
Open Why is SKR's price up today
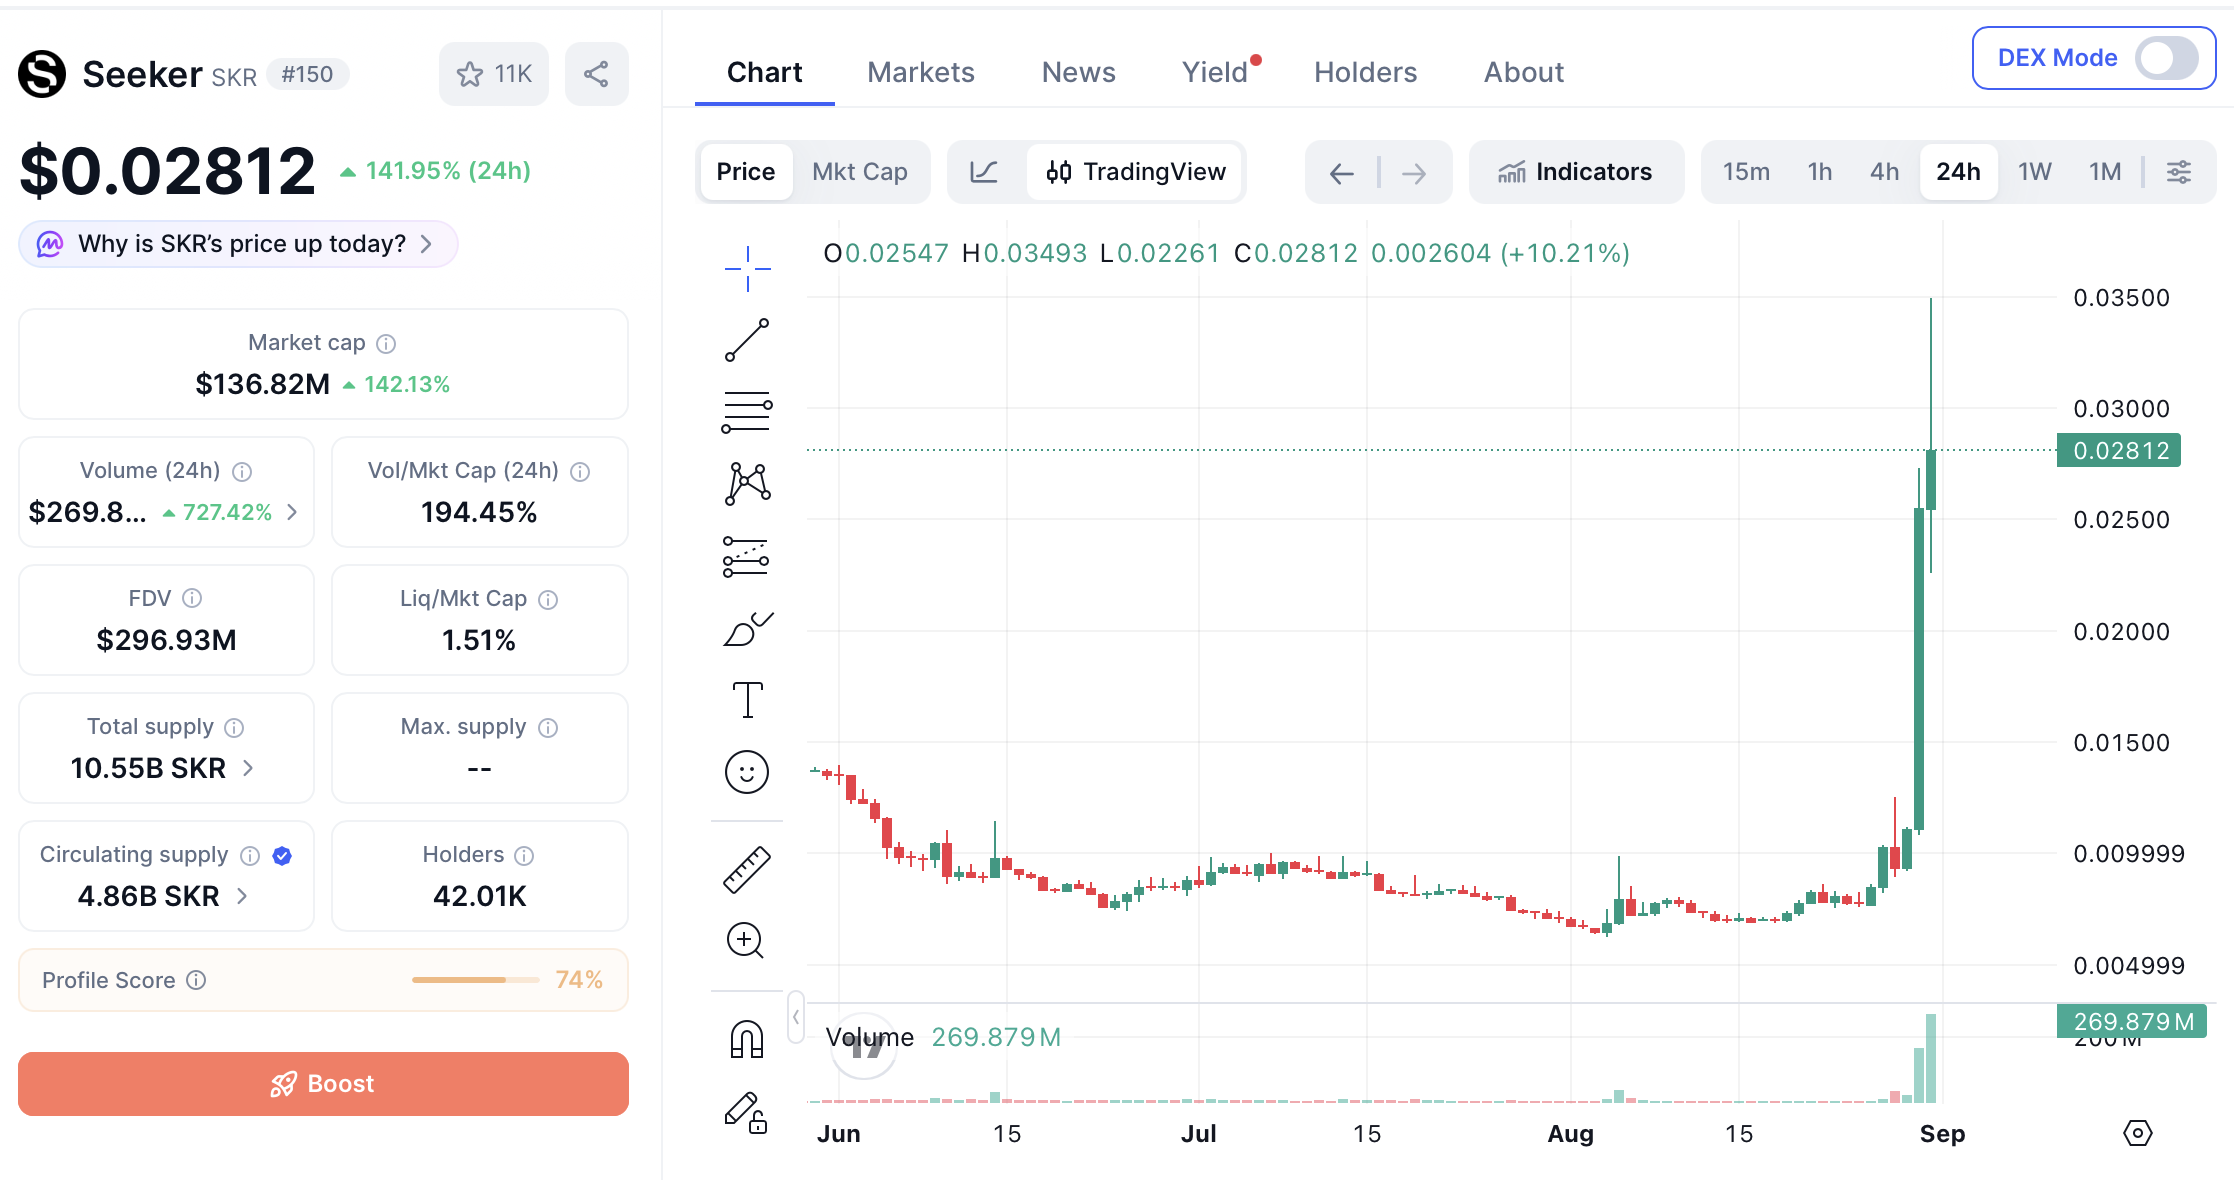tap(238, 244)
